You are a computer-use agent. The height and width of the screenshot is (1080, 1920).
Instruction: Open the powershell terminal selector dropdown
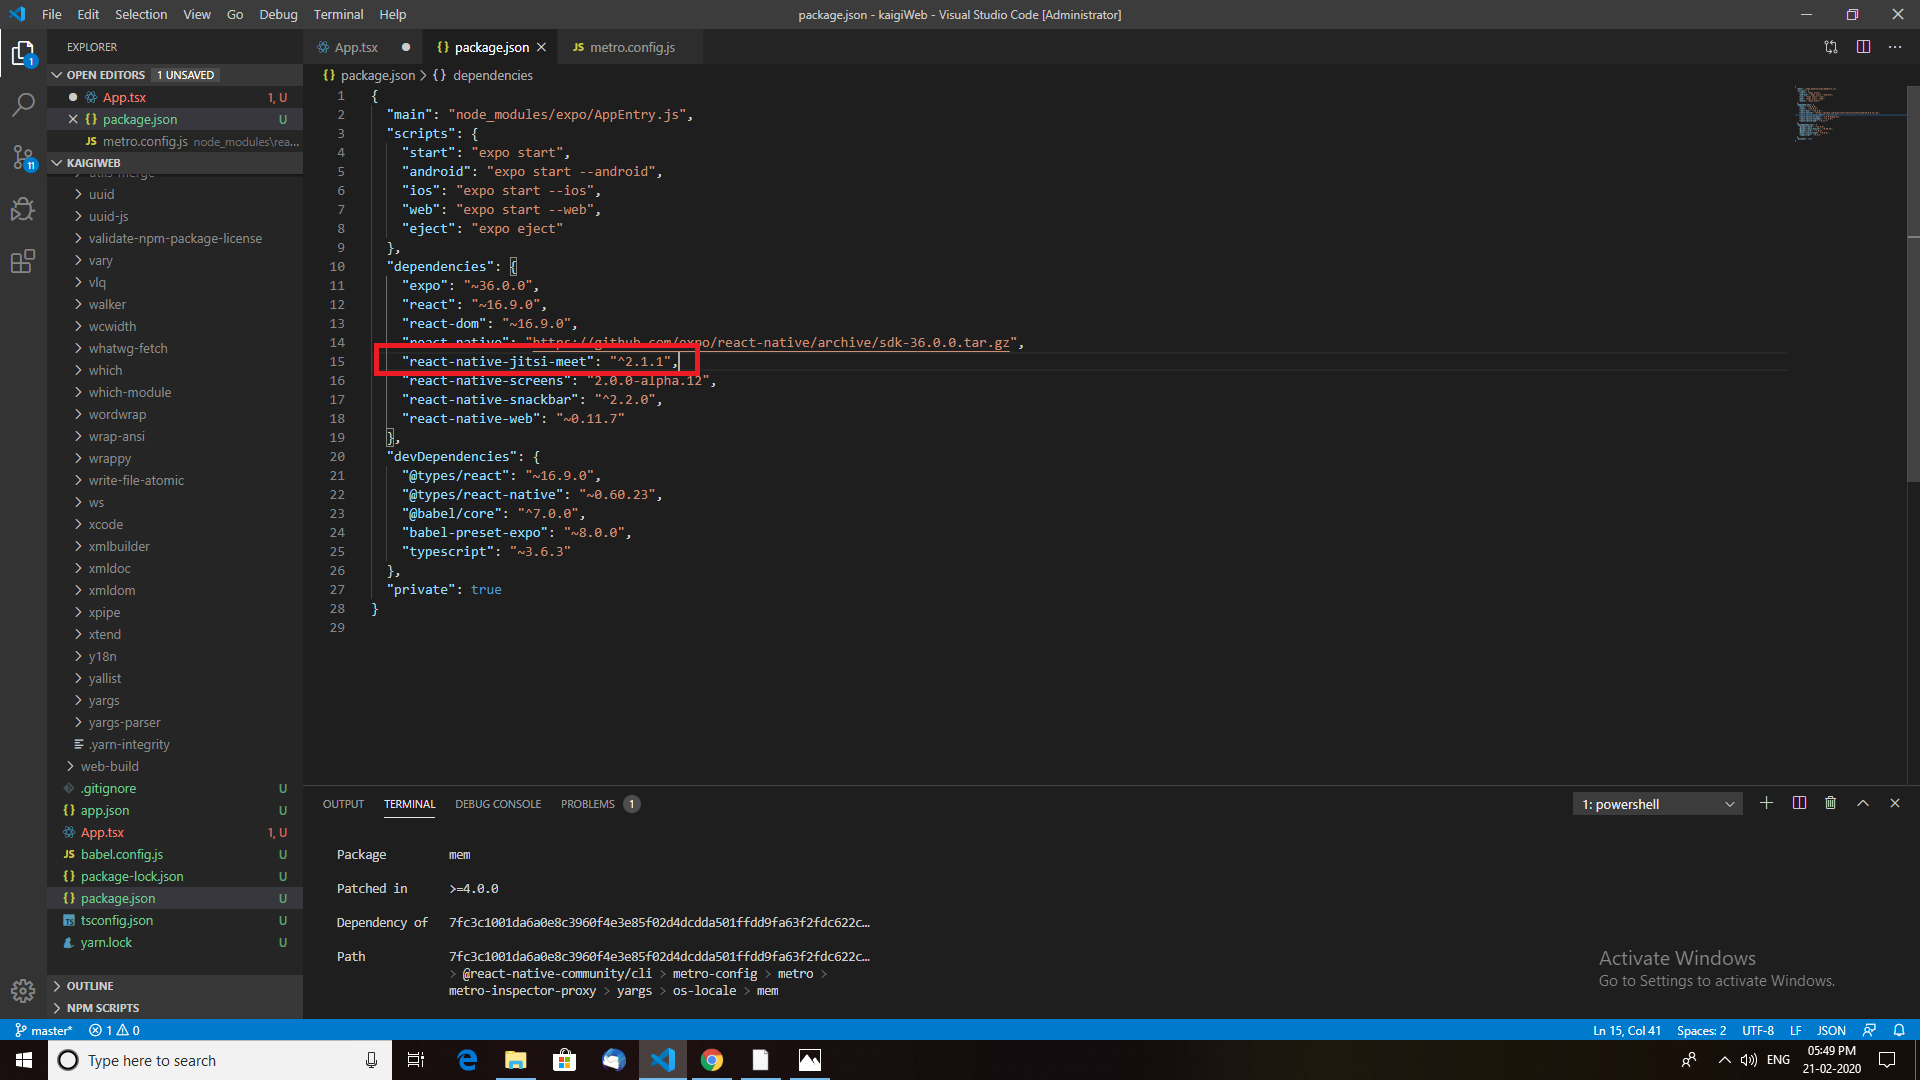pyautogui.click(x=1657, y=804)
